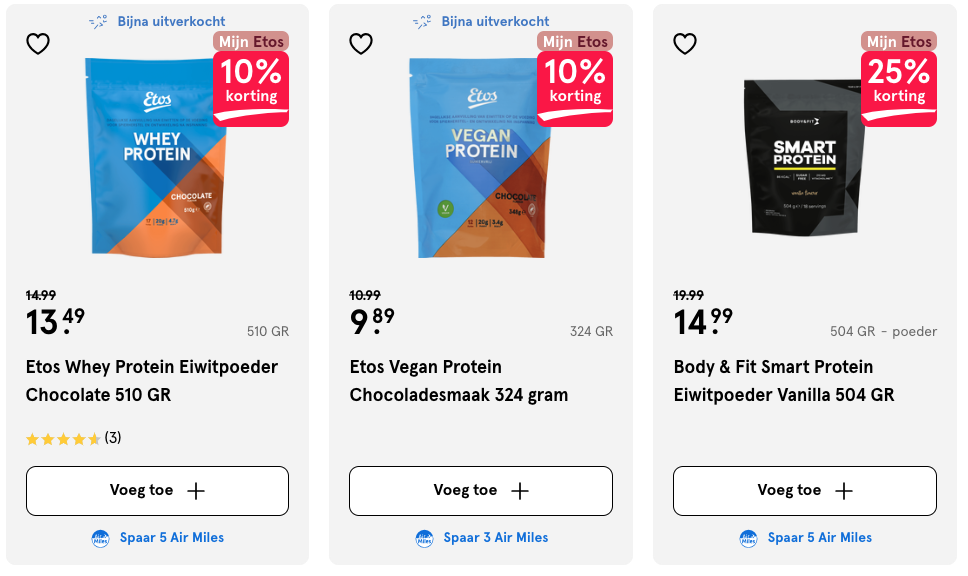Add Body & Fit Smart Protein to cart

(x=805, y=491)
